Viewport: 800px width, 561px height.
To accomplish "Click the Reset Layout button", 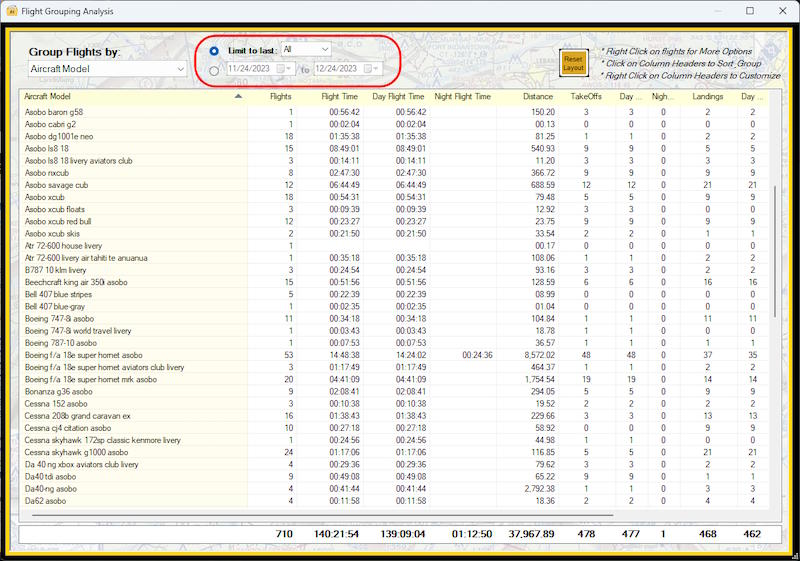I will [573, 63].
